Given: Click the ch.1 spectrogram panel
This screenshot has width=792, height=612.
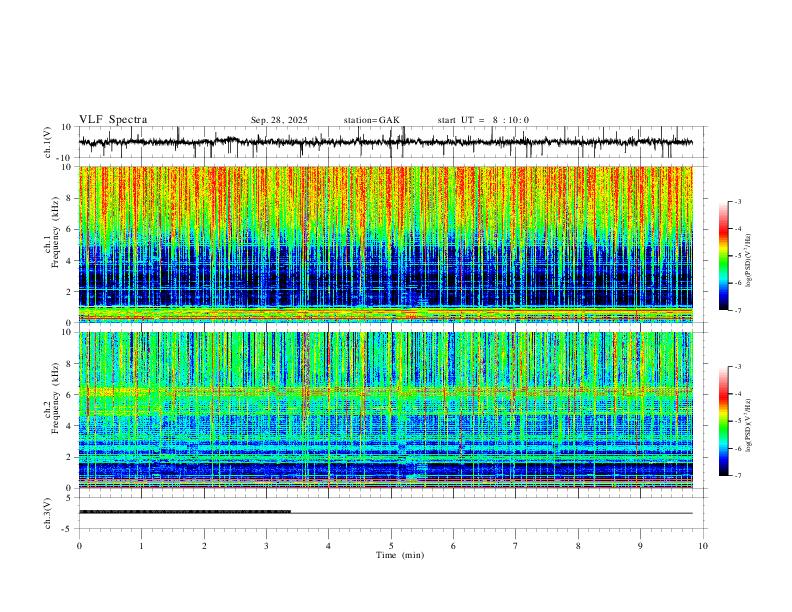Looking at the screenshot, I should coord(386,244).
